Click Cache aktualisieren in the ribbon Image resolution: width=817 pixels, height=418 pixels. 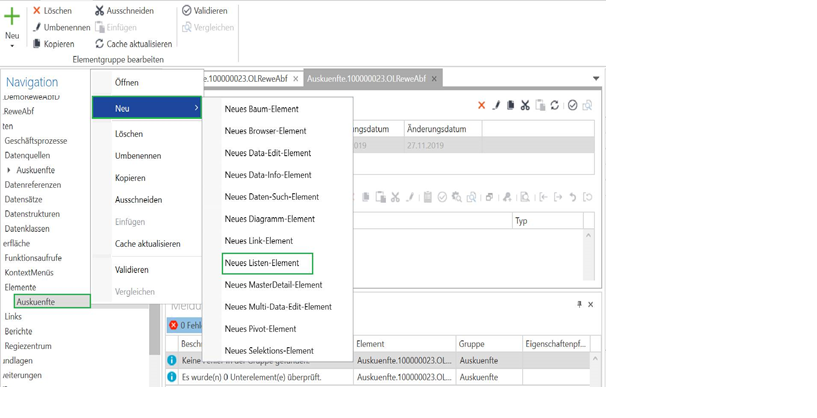133,44
